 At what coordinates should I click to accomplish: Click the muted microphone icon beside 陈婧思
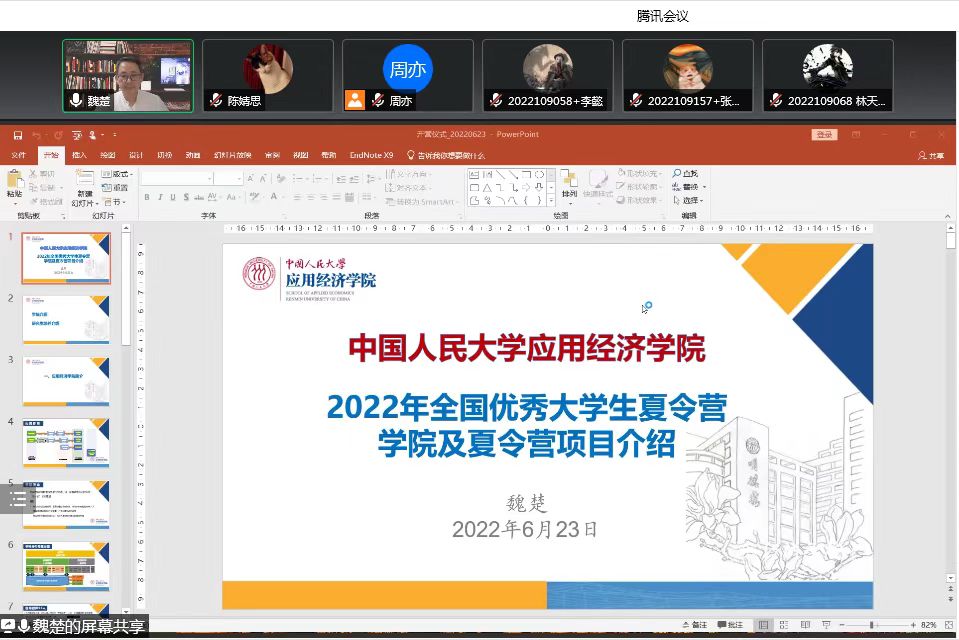[216, 101]
